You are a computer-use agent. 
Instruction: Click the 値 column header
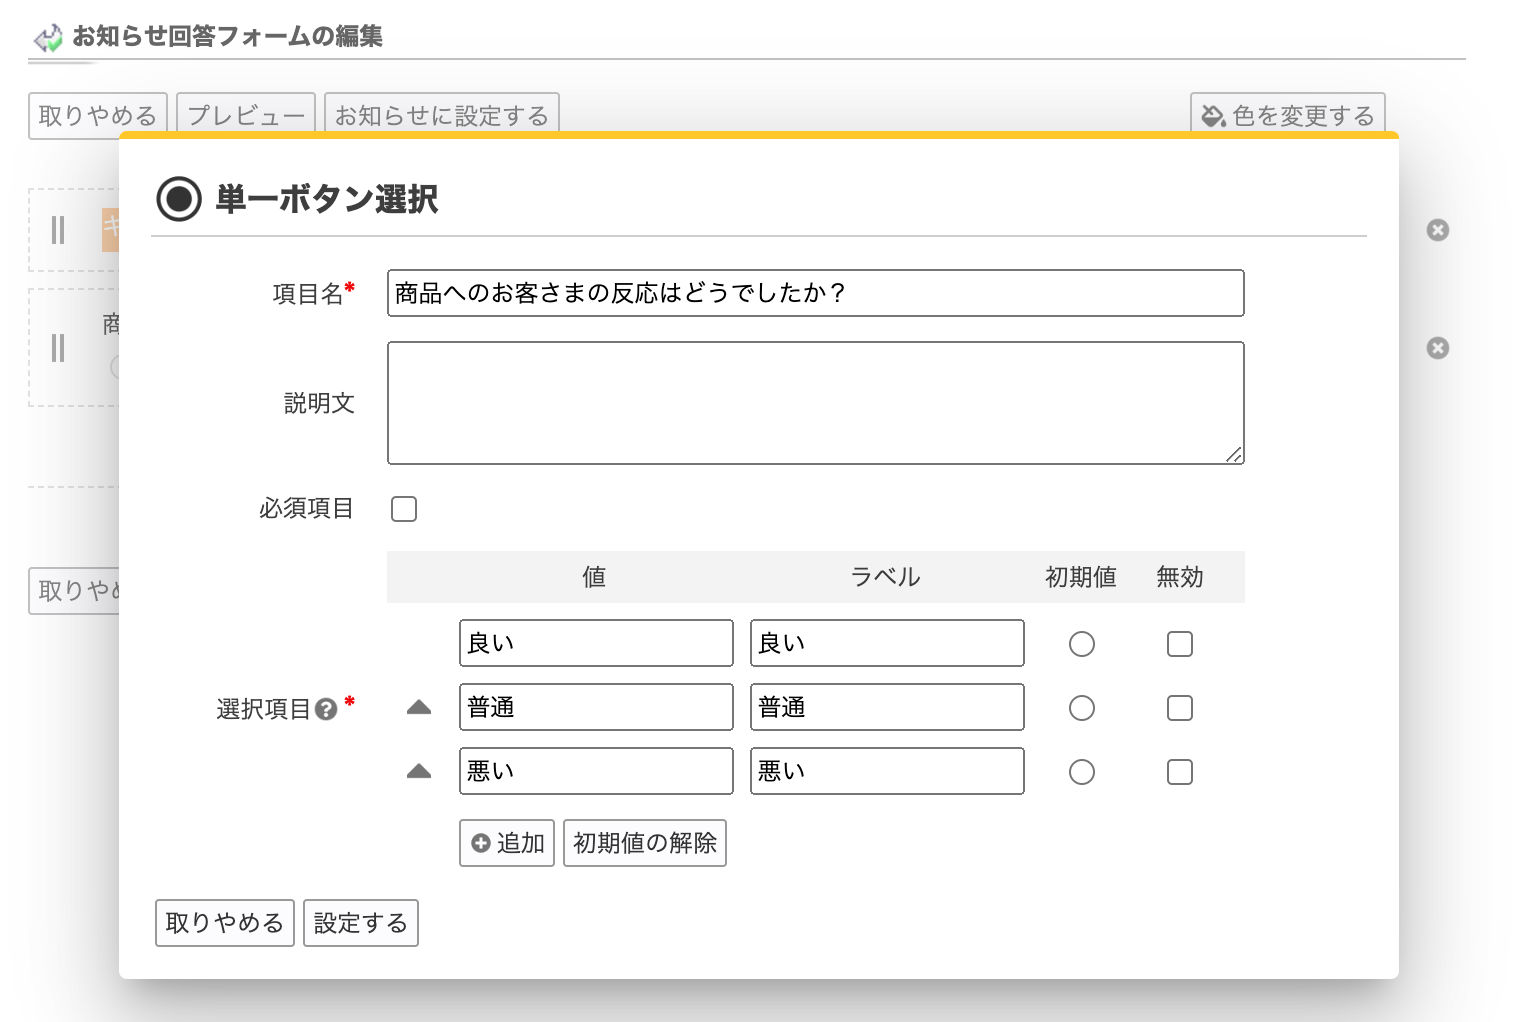click(x=594, y=577)
